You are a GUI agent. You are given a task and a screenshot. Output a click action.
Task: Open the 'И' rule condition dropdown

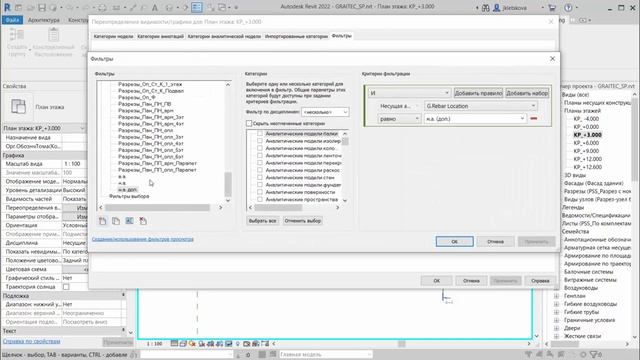click(409, 93)
